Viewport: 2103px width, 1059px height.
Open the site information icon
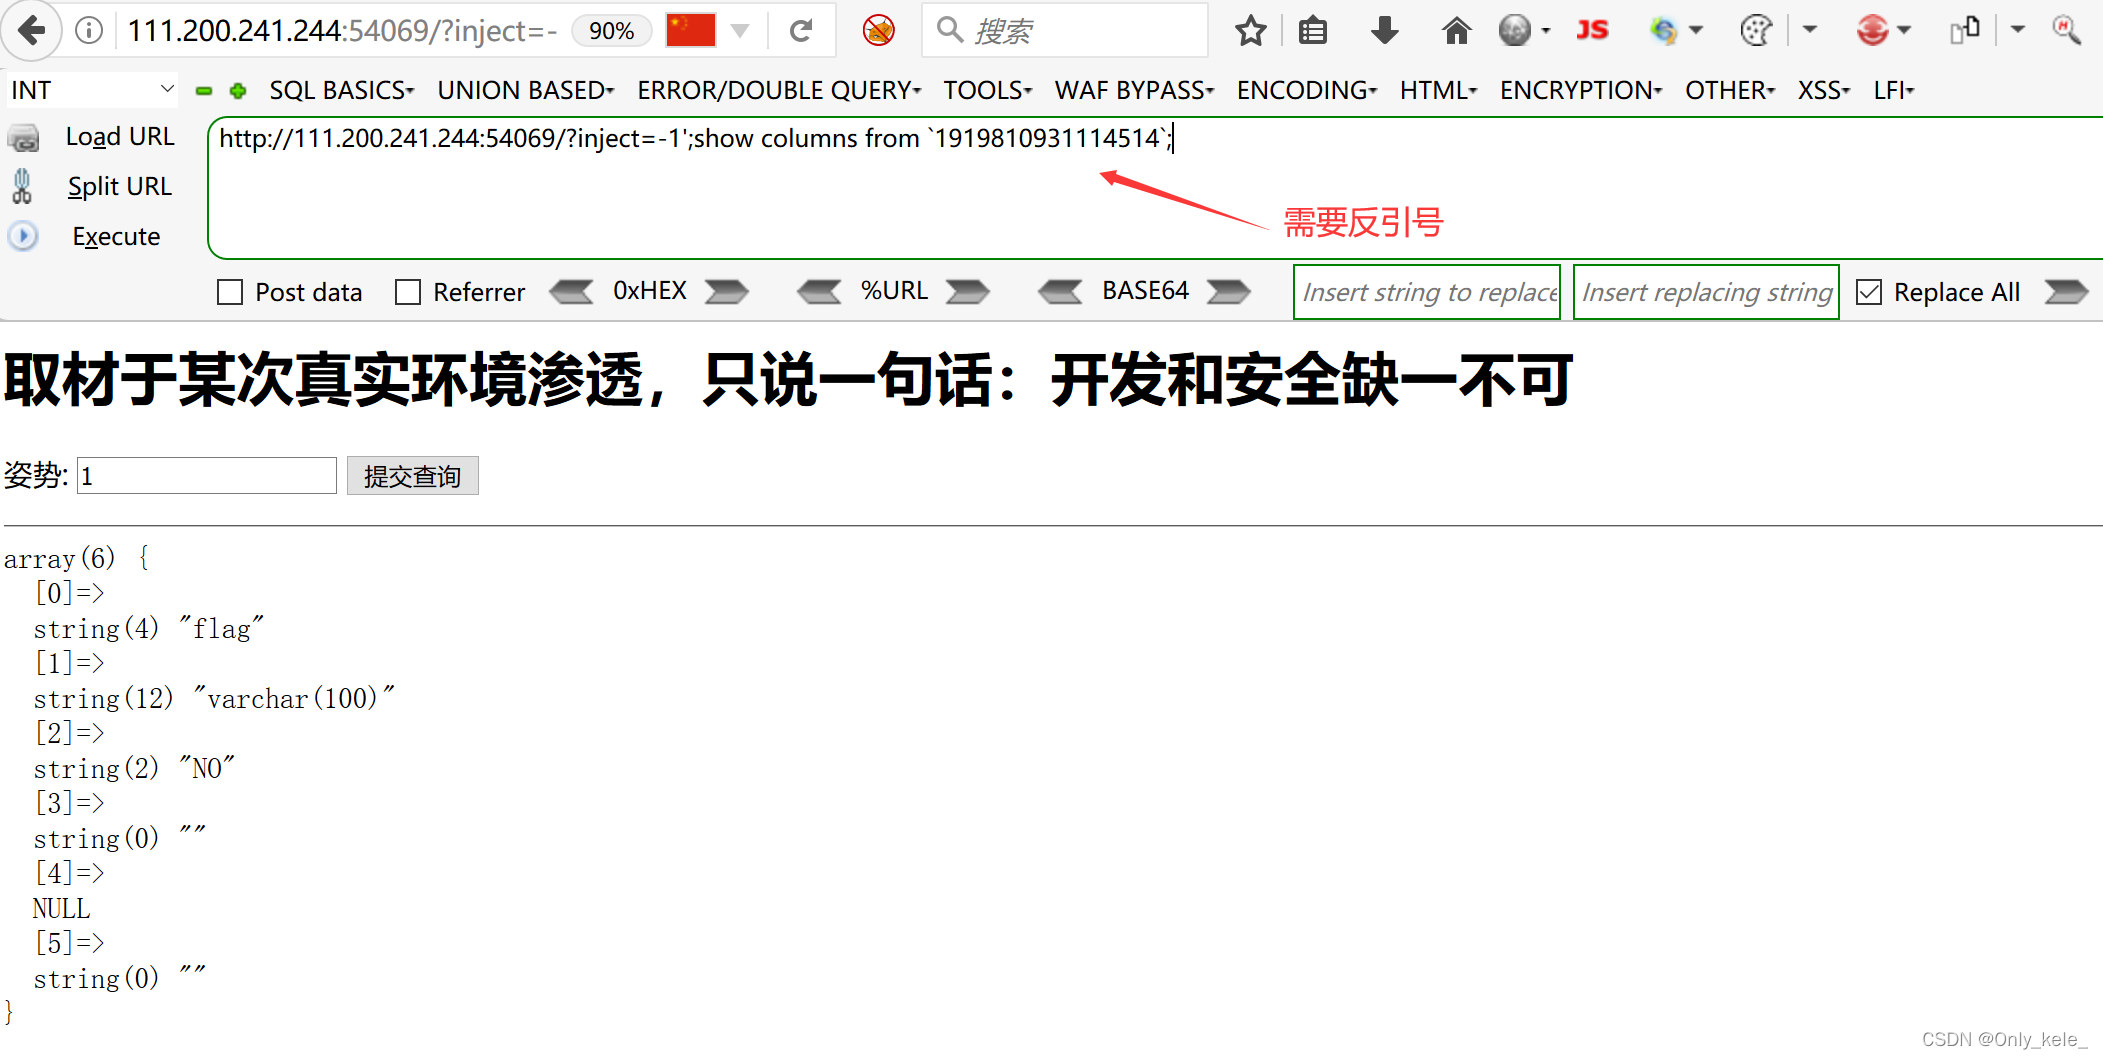(x=89, y=31)
